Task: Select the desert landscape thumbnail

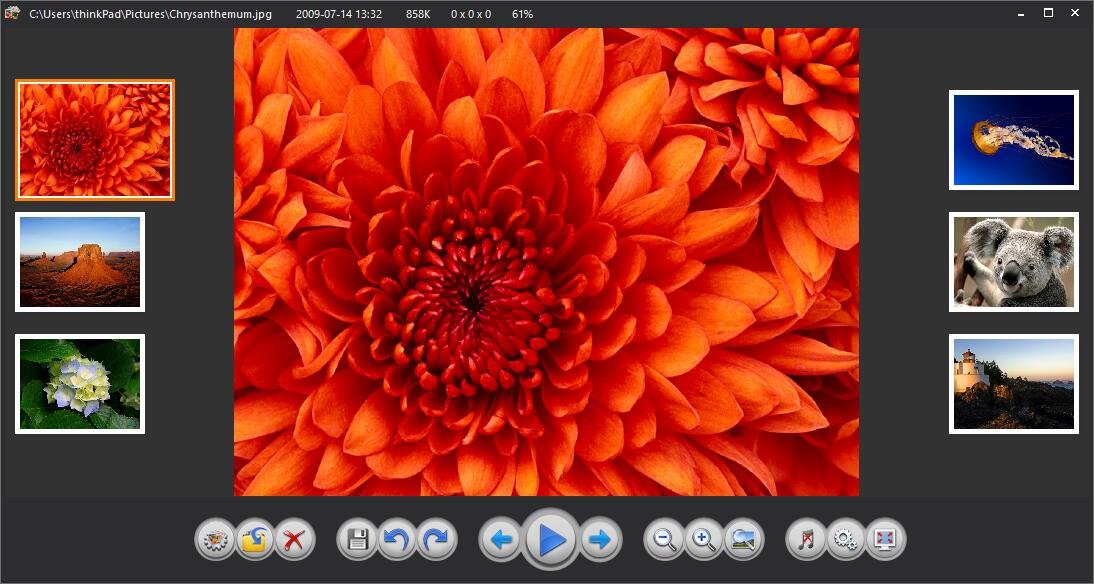Action: [x=80, y=262]
